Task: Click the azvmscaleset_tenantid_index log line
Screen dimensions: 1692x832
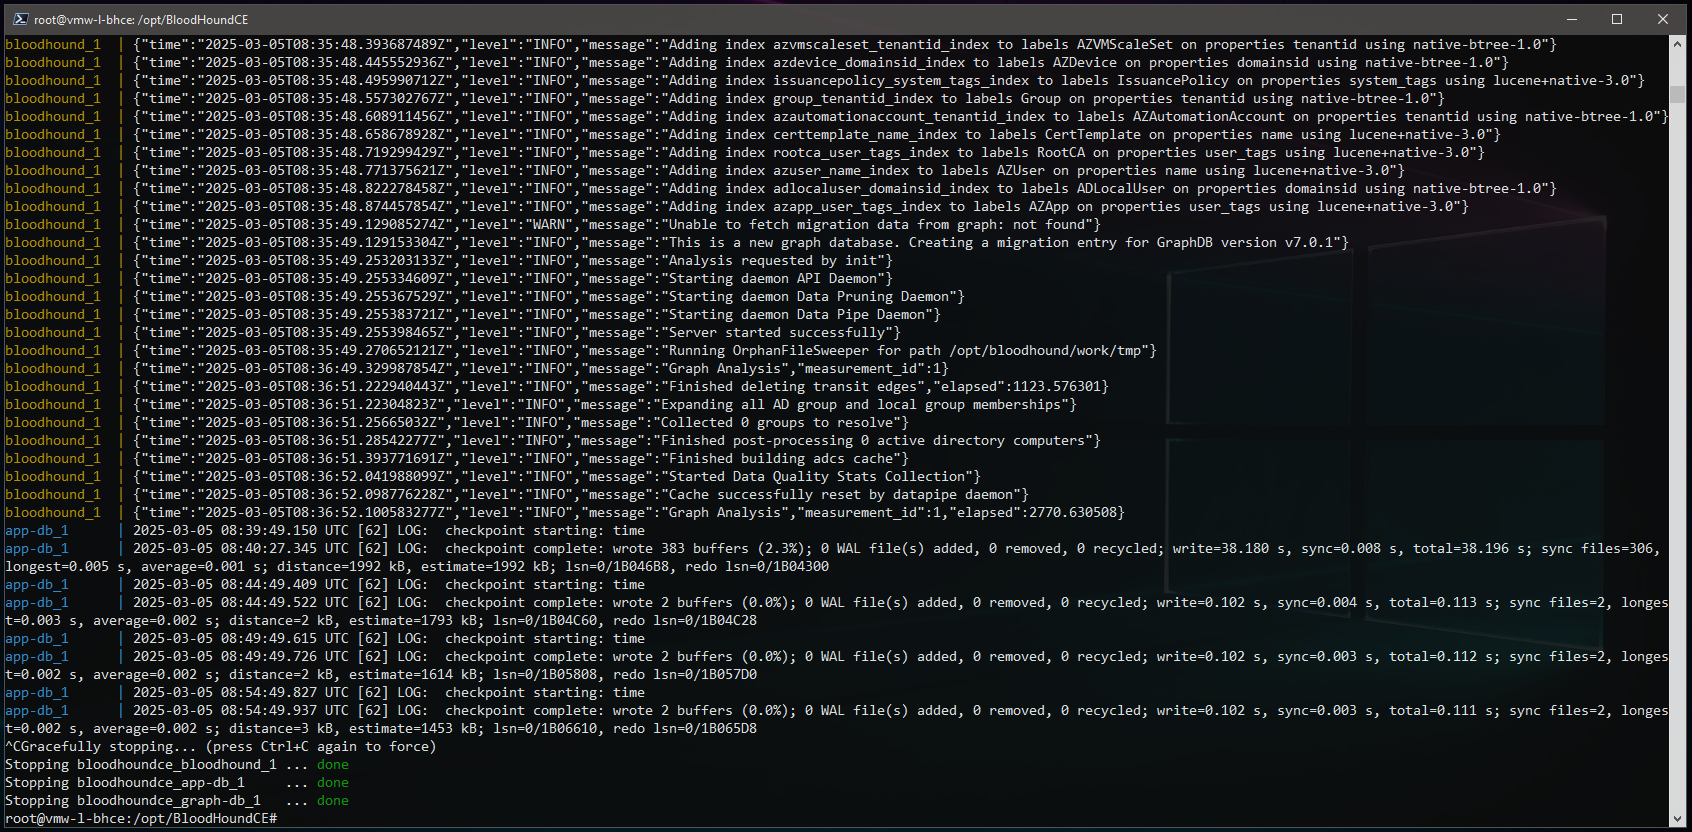Action: (x=781, y=45)
